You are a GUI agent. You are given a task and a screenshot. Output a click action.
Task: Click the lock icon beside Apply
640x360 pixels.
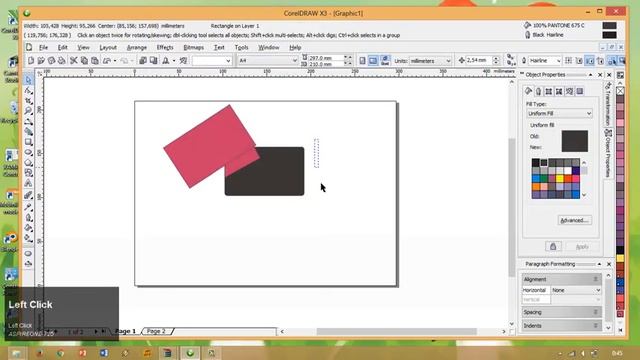tap(553, 247)
